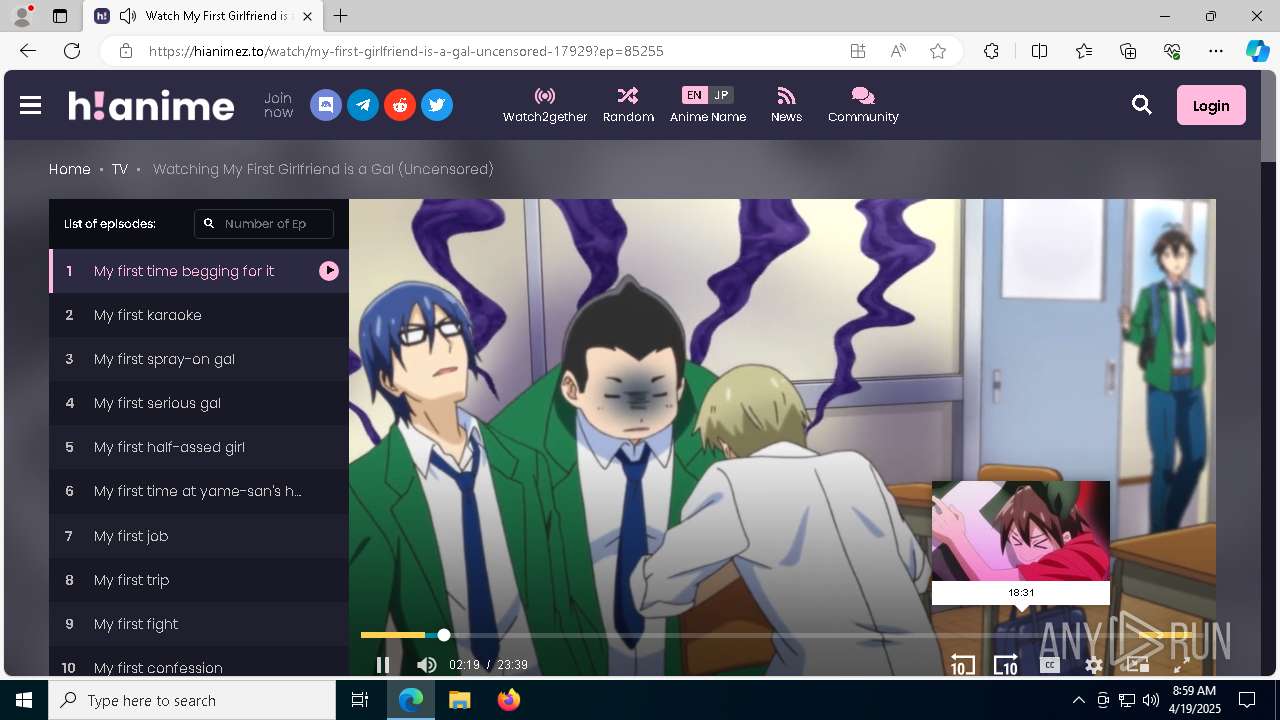Click the taskbar search box
The width and height of the screenshot is (1280, 720).
tap(192, 700)
